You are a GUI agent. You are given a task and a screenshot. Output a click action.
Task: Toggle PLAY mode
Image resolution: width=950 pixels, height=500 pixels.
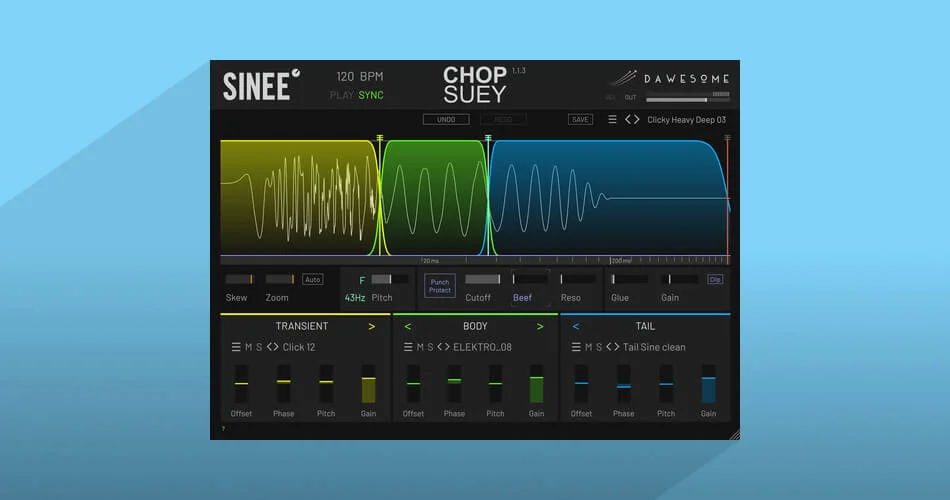342,95
